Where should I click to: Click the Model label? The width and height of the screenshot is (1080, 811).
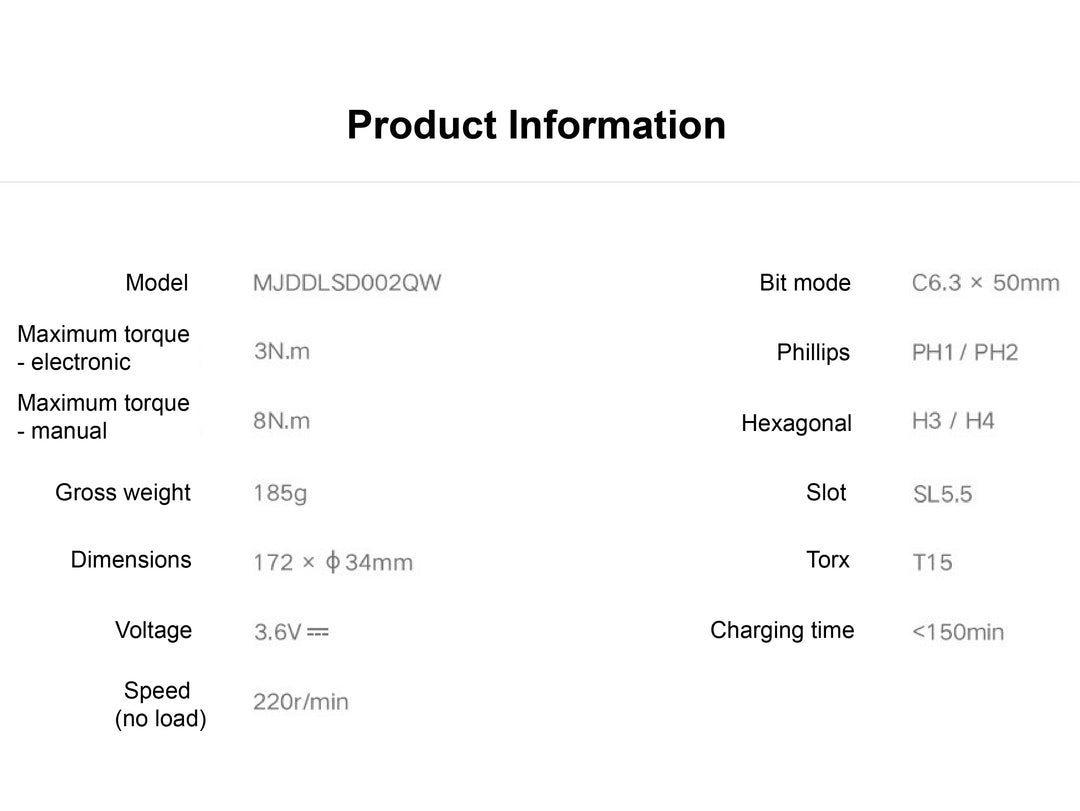coord(157,283)
